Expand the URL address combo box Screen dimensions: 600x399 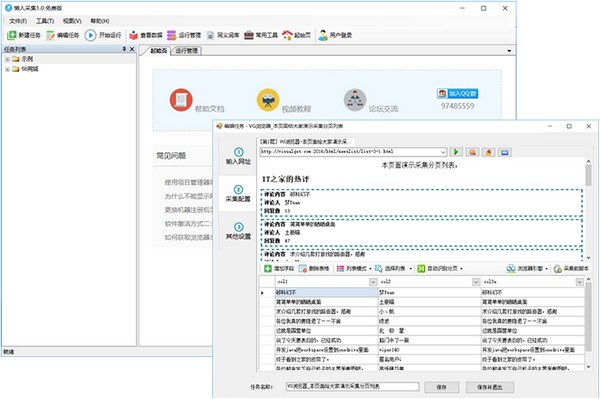[x=443, y=152]
